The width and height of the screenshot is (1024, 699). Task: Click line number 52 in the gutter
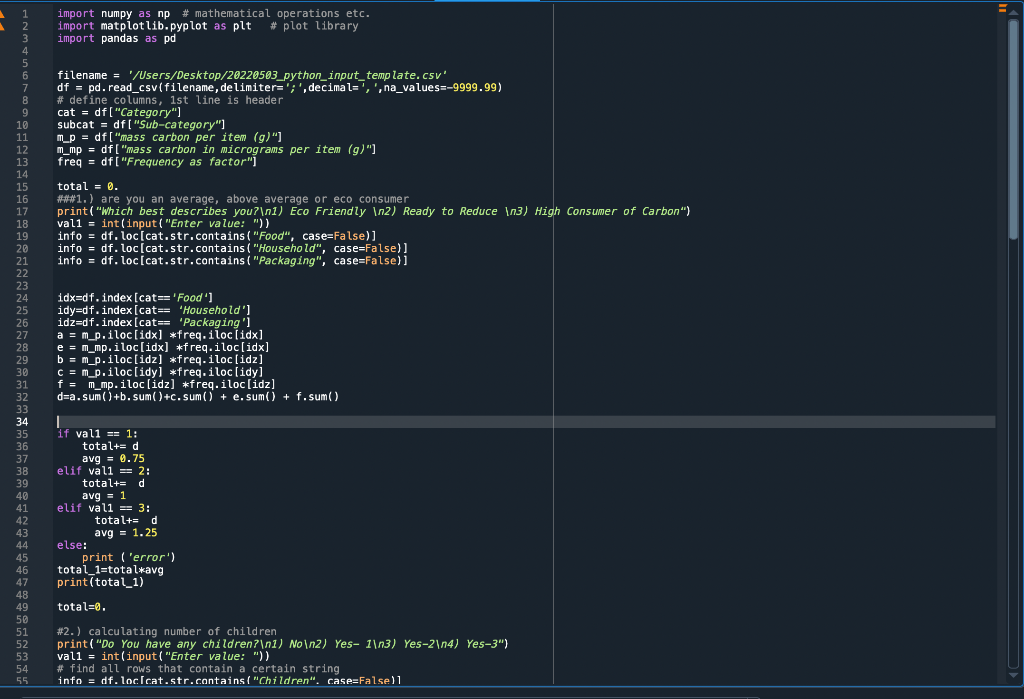point(22,644)
